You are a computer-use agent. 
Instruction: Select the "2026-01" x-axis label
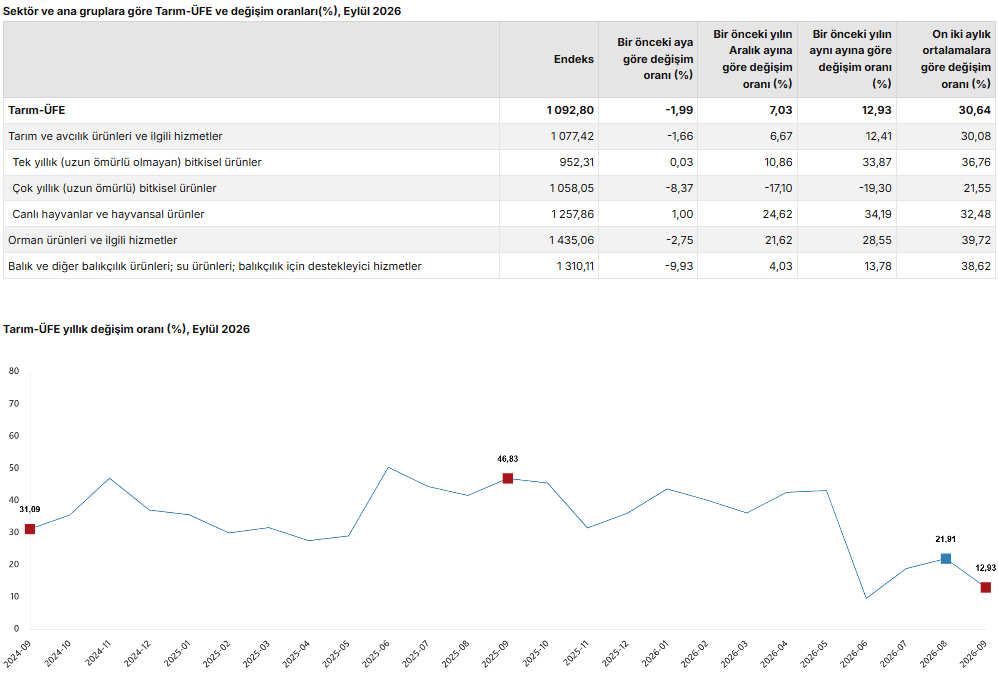click(655, 654)
